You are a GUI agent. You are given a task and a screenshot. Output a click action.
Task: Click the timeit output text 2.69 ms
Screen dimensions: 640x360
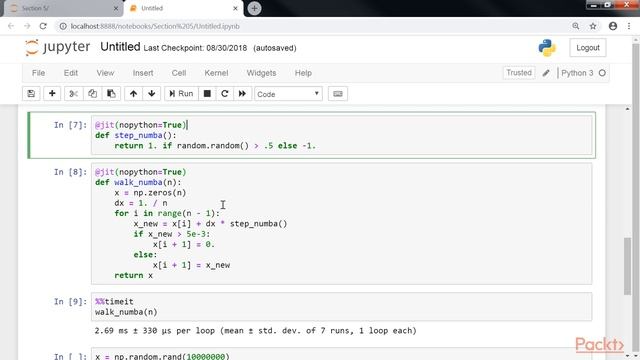click(255, 331)
